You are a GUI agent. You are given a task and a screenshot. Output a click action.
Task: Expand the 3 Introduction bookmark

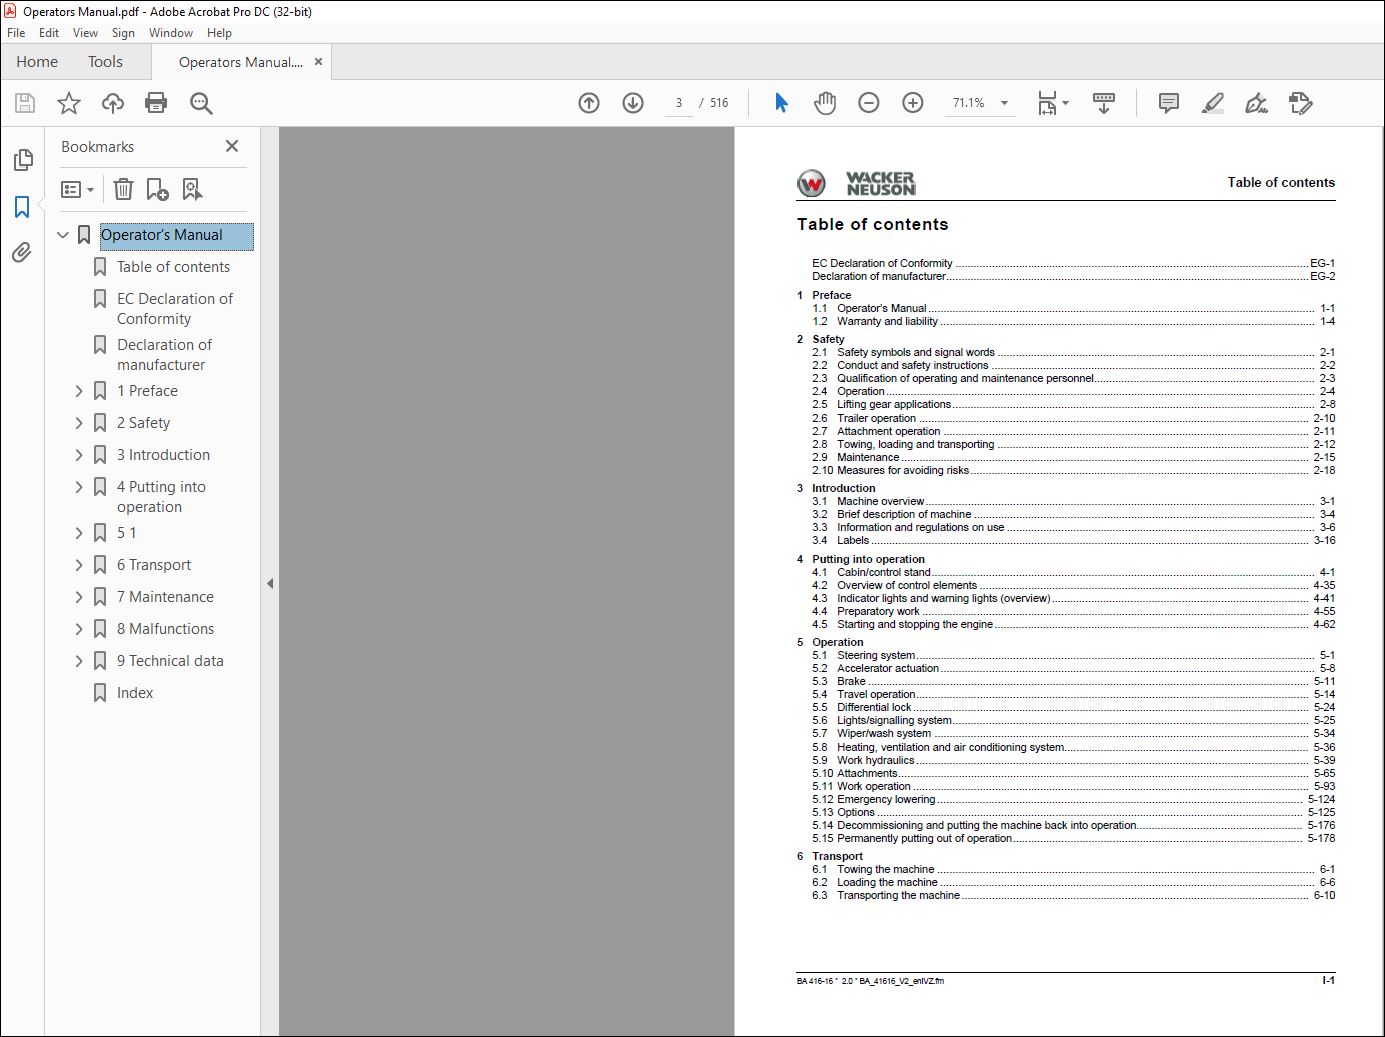point(79,455)
